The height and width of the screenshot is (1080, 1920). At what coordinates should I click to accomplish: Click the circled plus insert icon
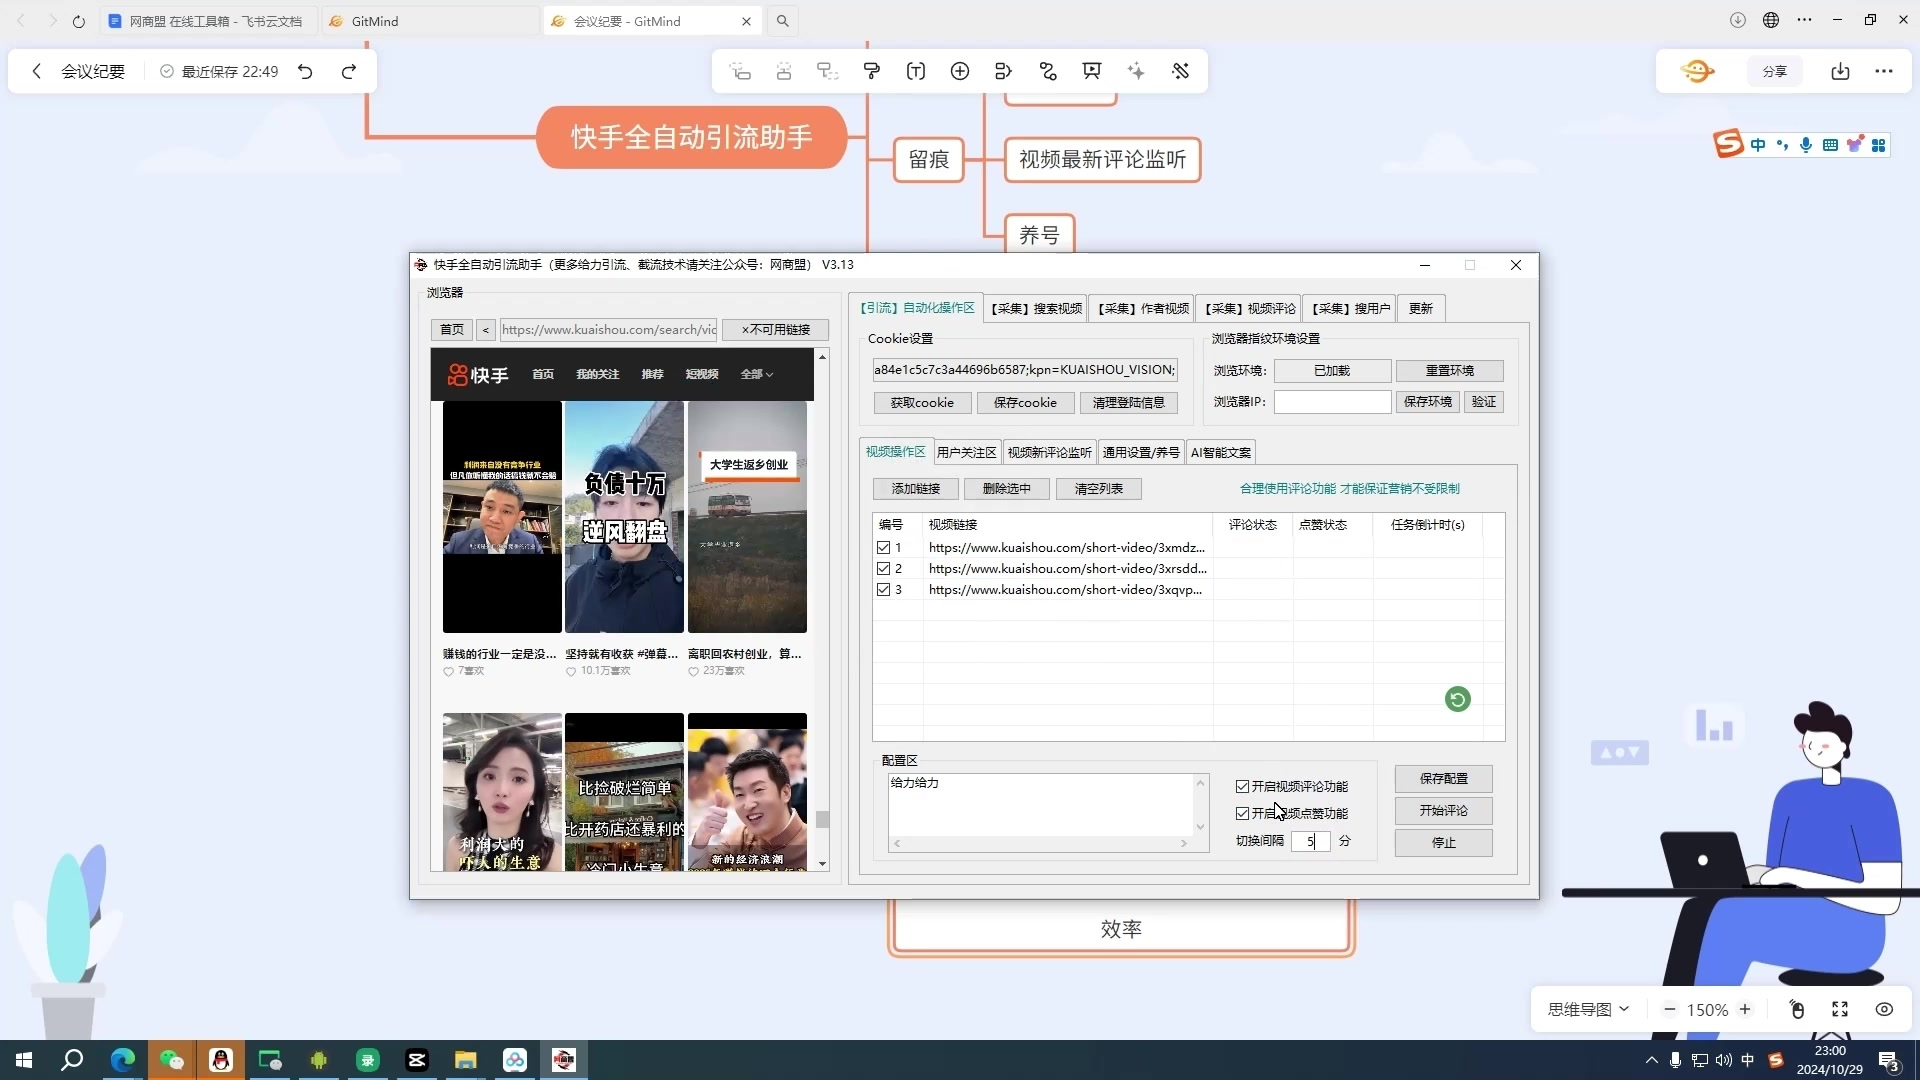960,71
